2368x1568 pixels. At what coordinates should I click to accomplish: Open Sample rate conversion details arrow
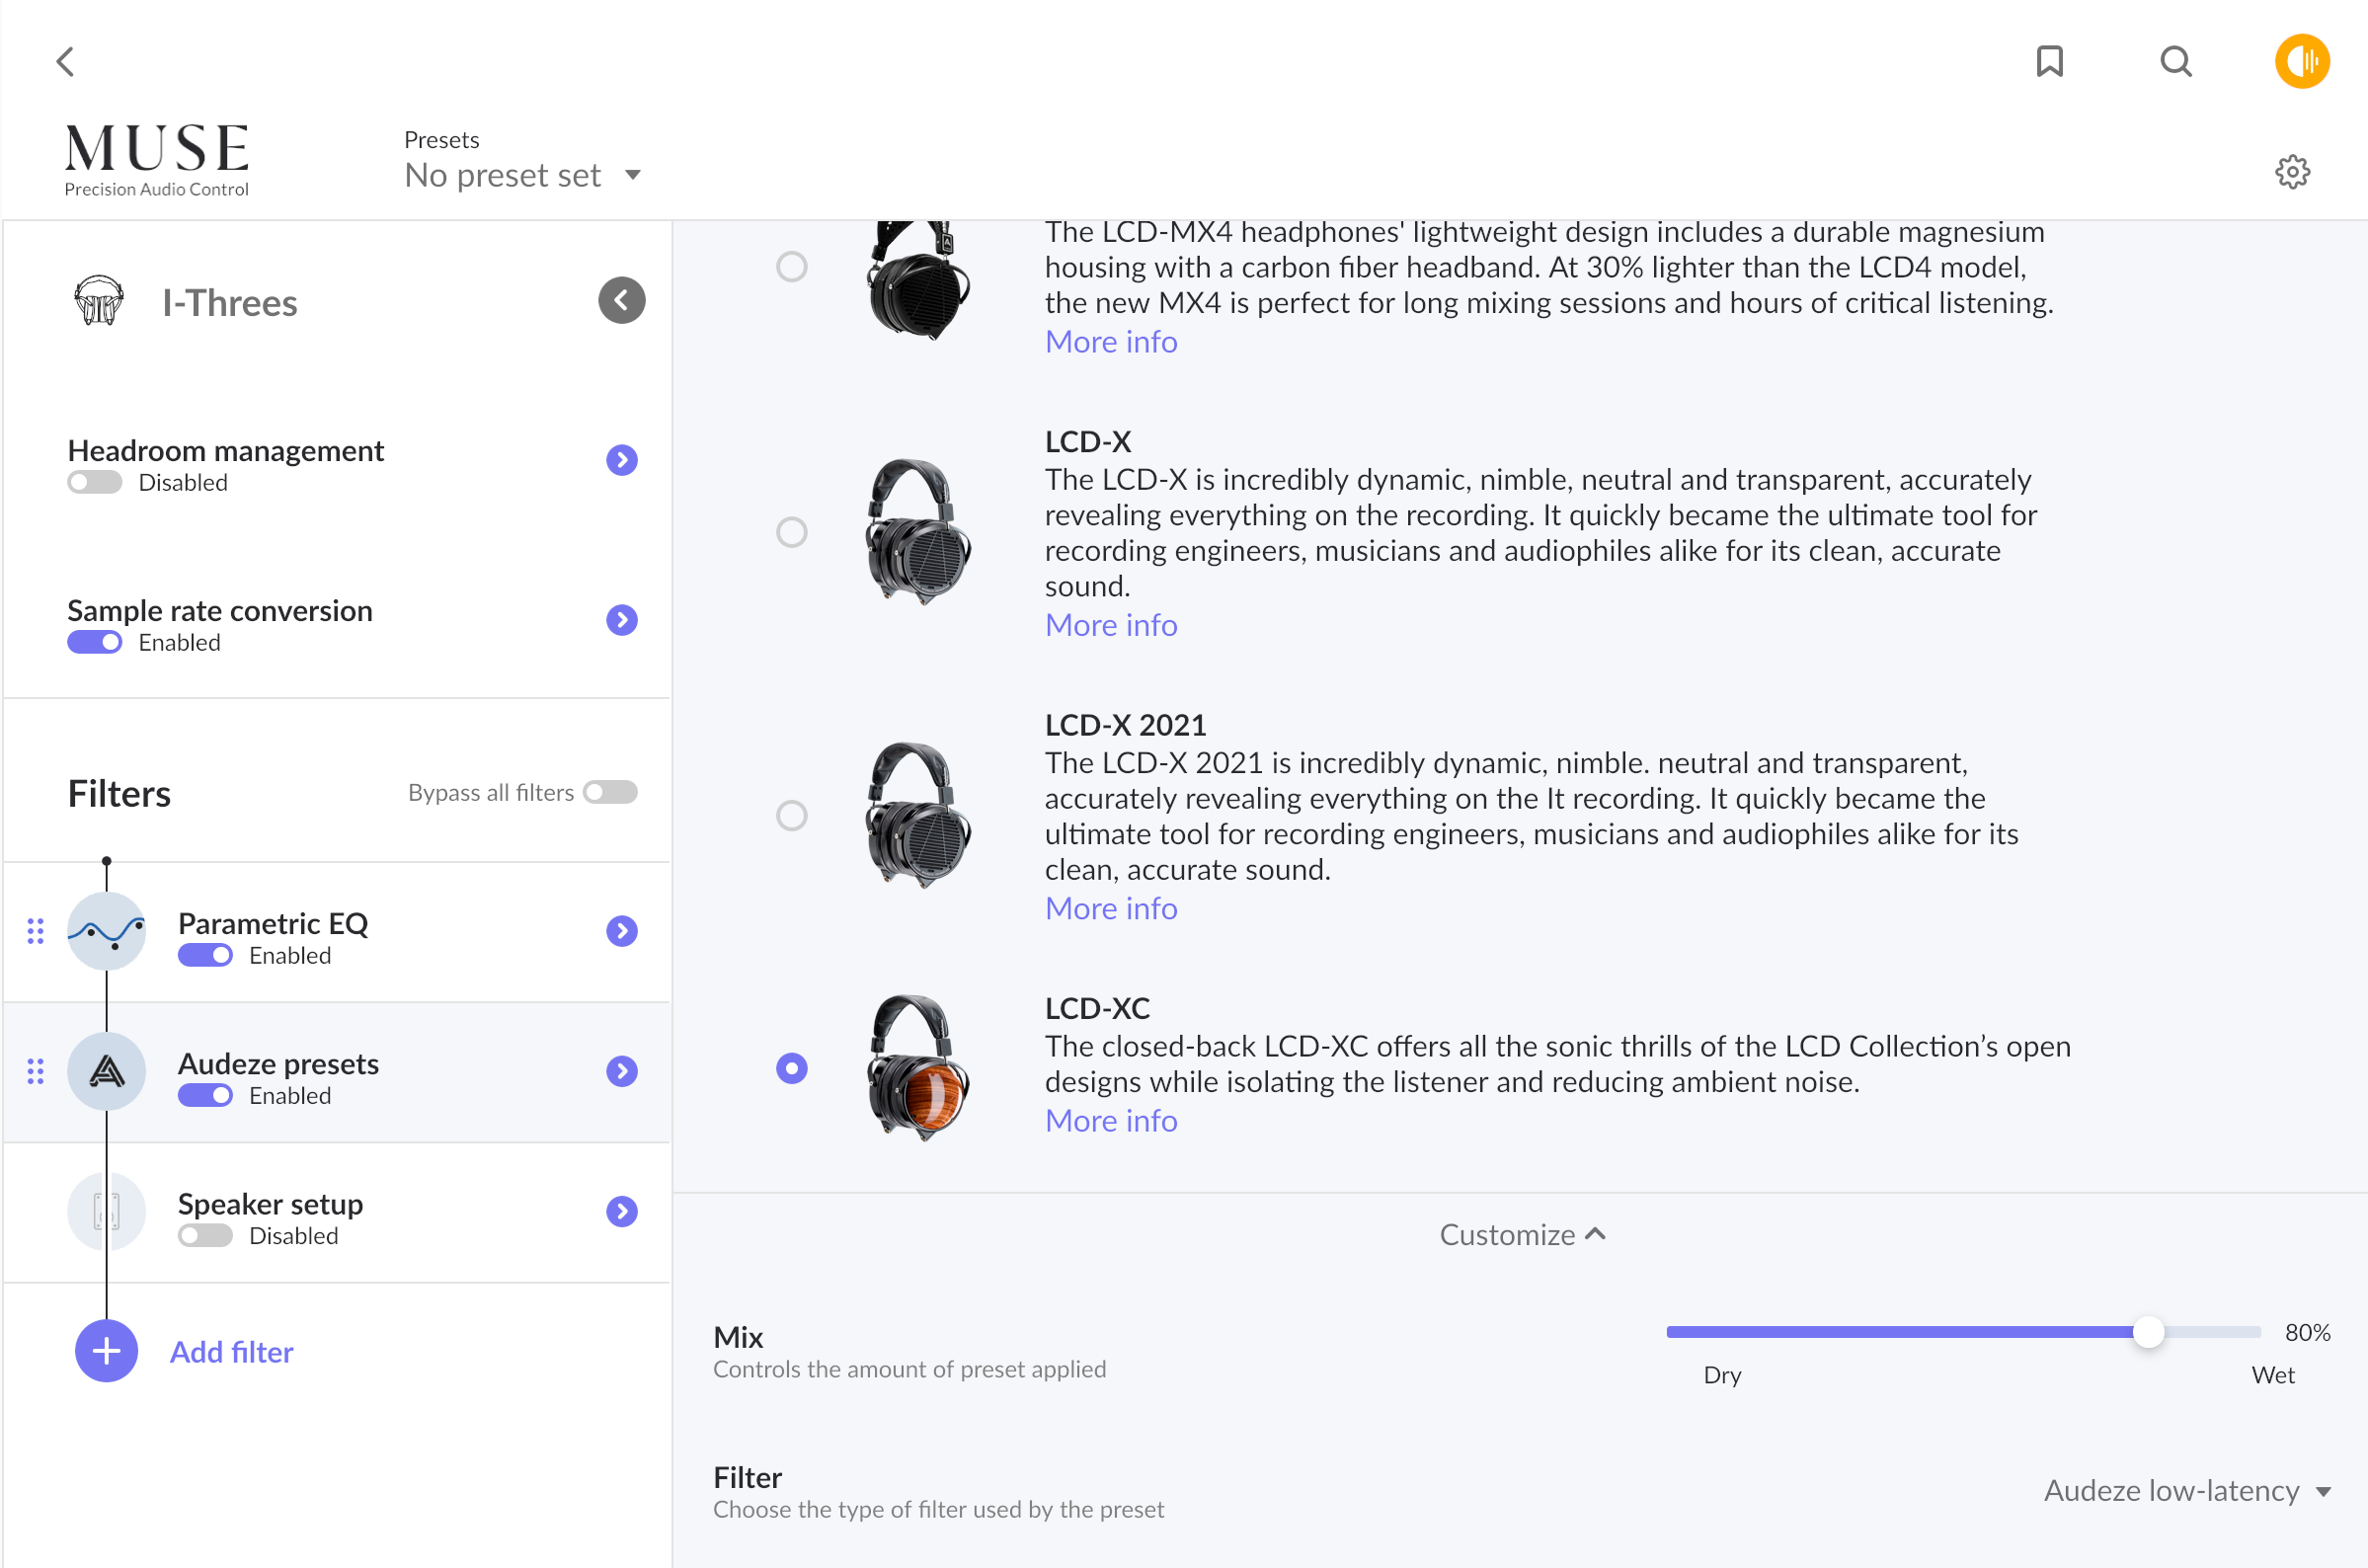tap(621, 620)
